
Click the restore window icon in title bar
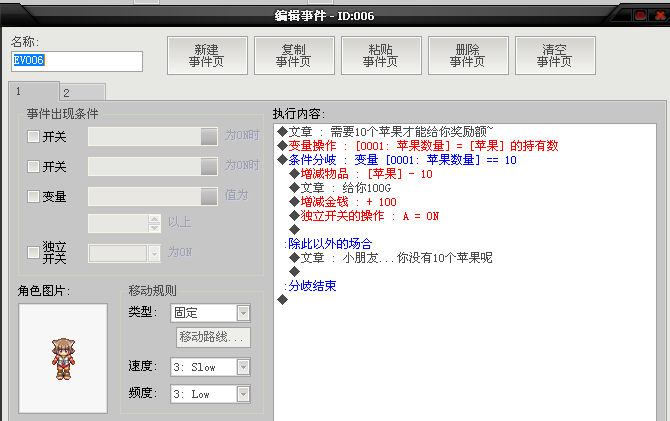pyautogui.click(x=640, y=16)
